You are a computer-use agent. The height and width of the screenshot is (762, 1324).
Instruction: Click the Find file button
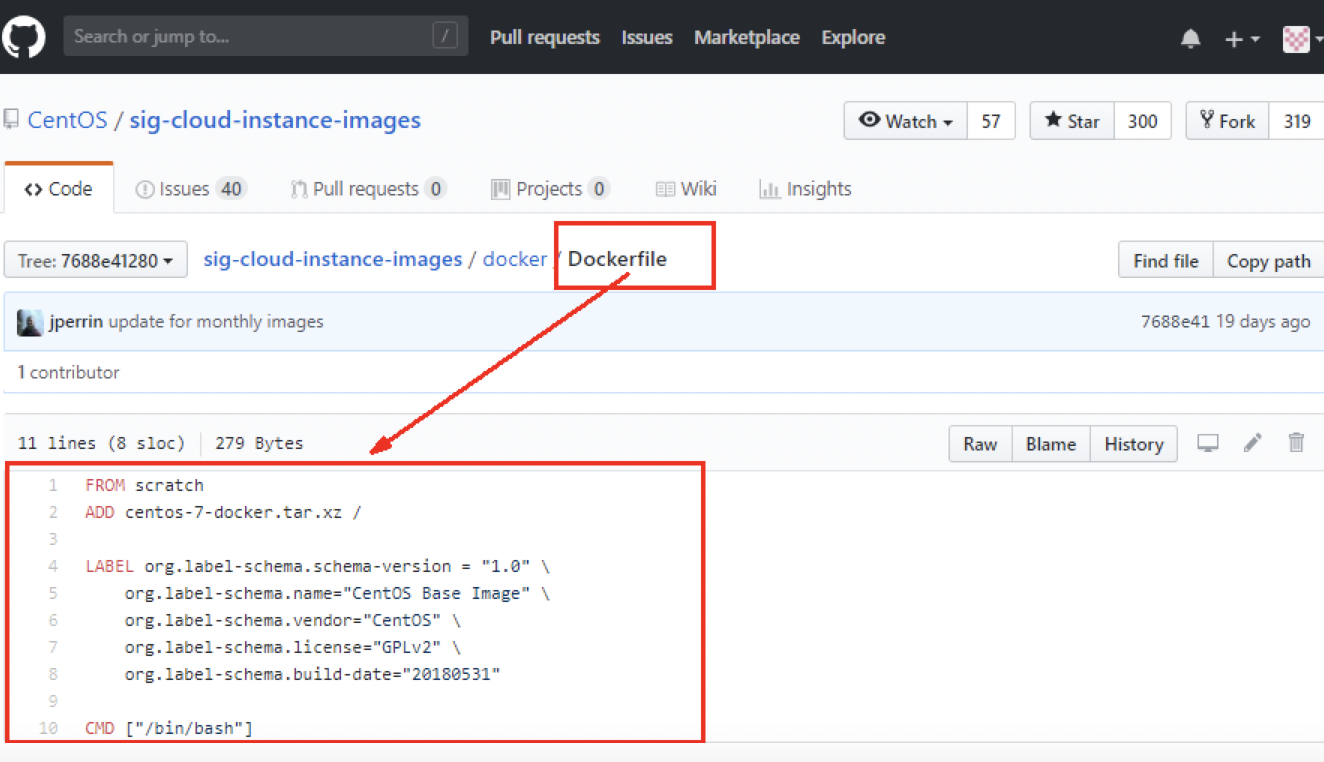[1165, 261]
